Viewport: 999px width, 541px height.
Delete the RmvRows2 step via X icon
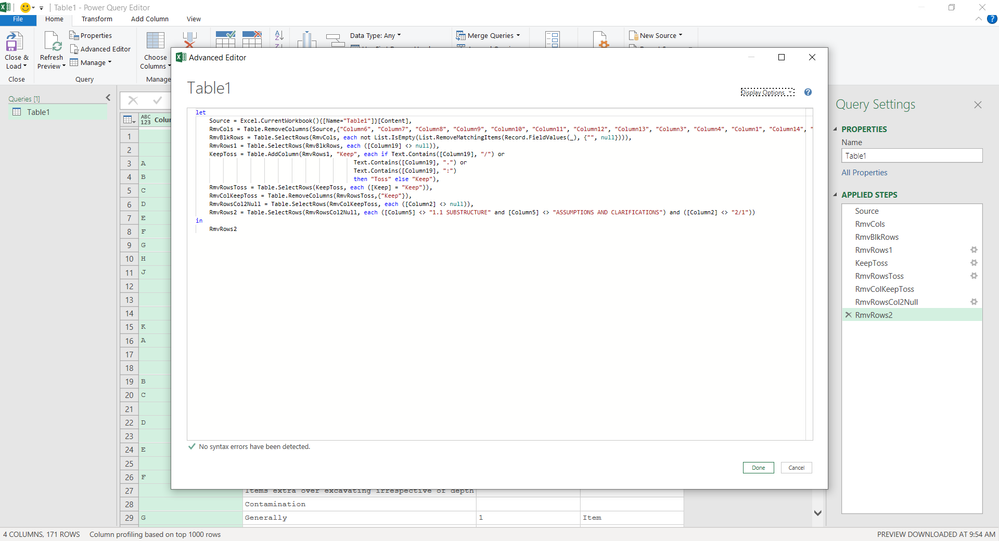click(x=849, y=315)
